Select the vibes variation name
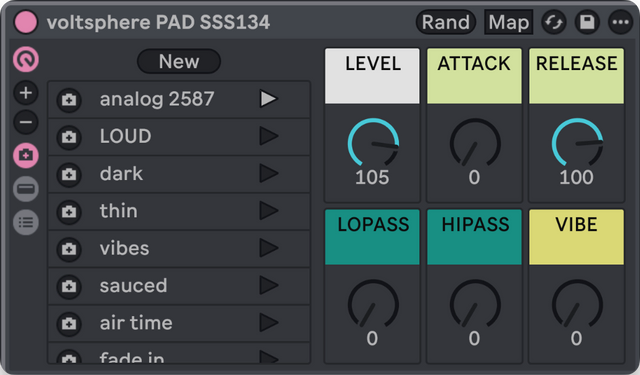The image size is (640, 375). click(124, 248)
